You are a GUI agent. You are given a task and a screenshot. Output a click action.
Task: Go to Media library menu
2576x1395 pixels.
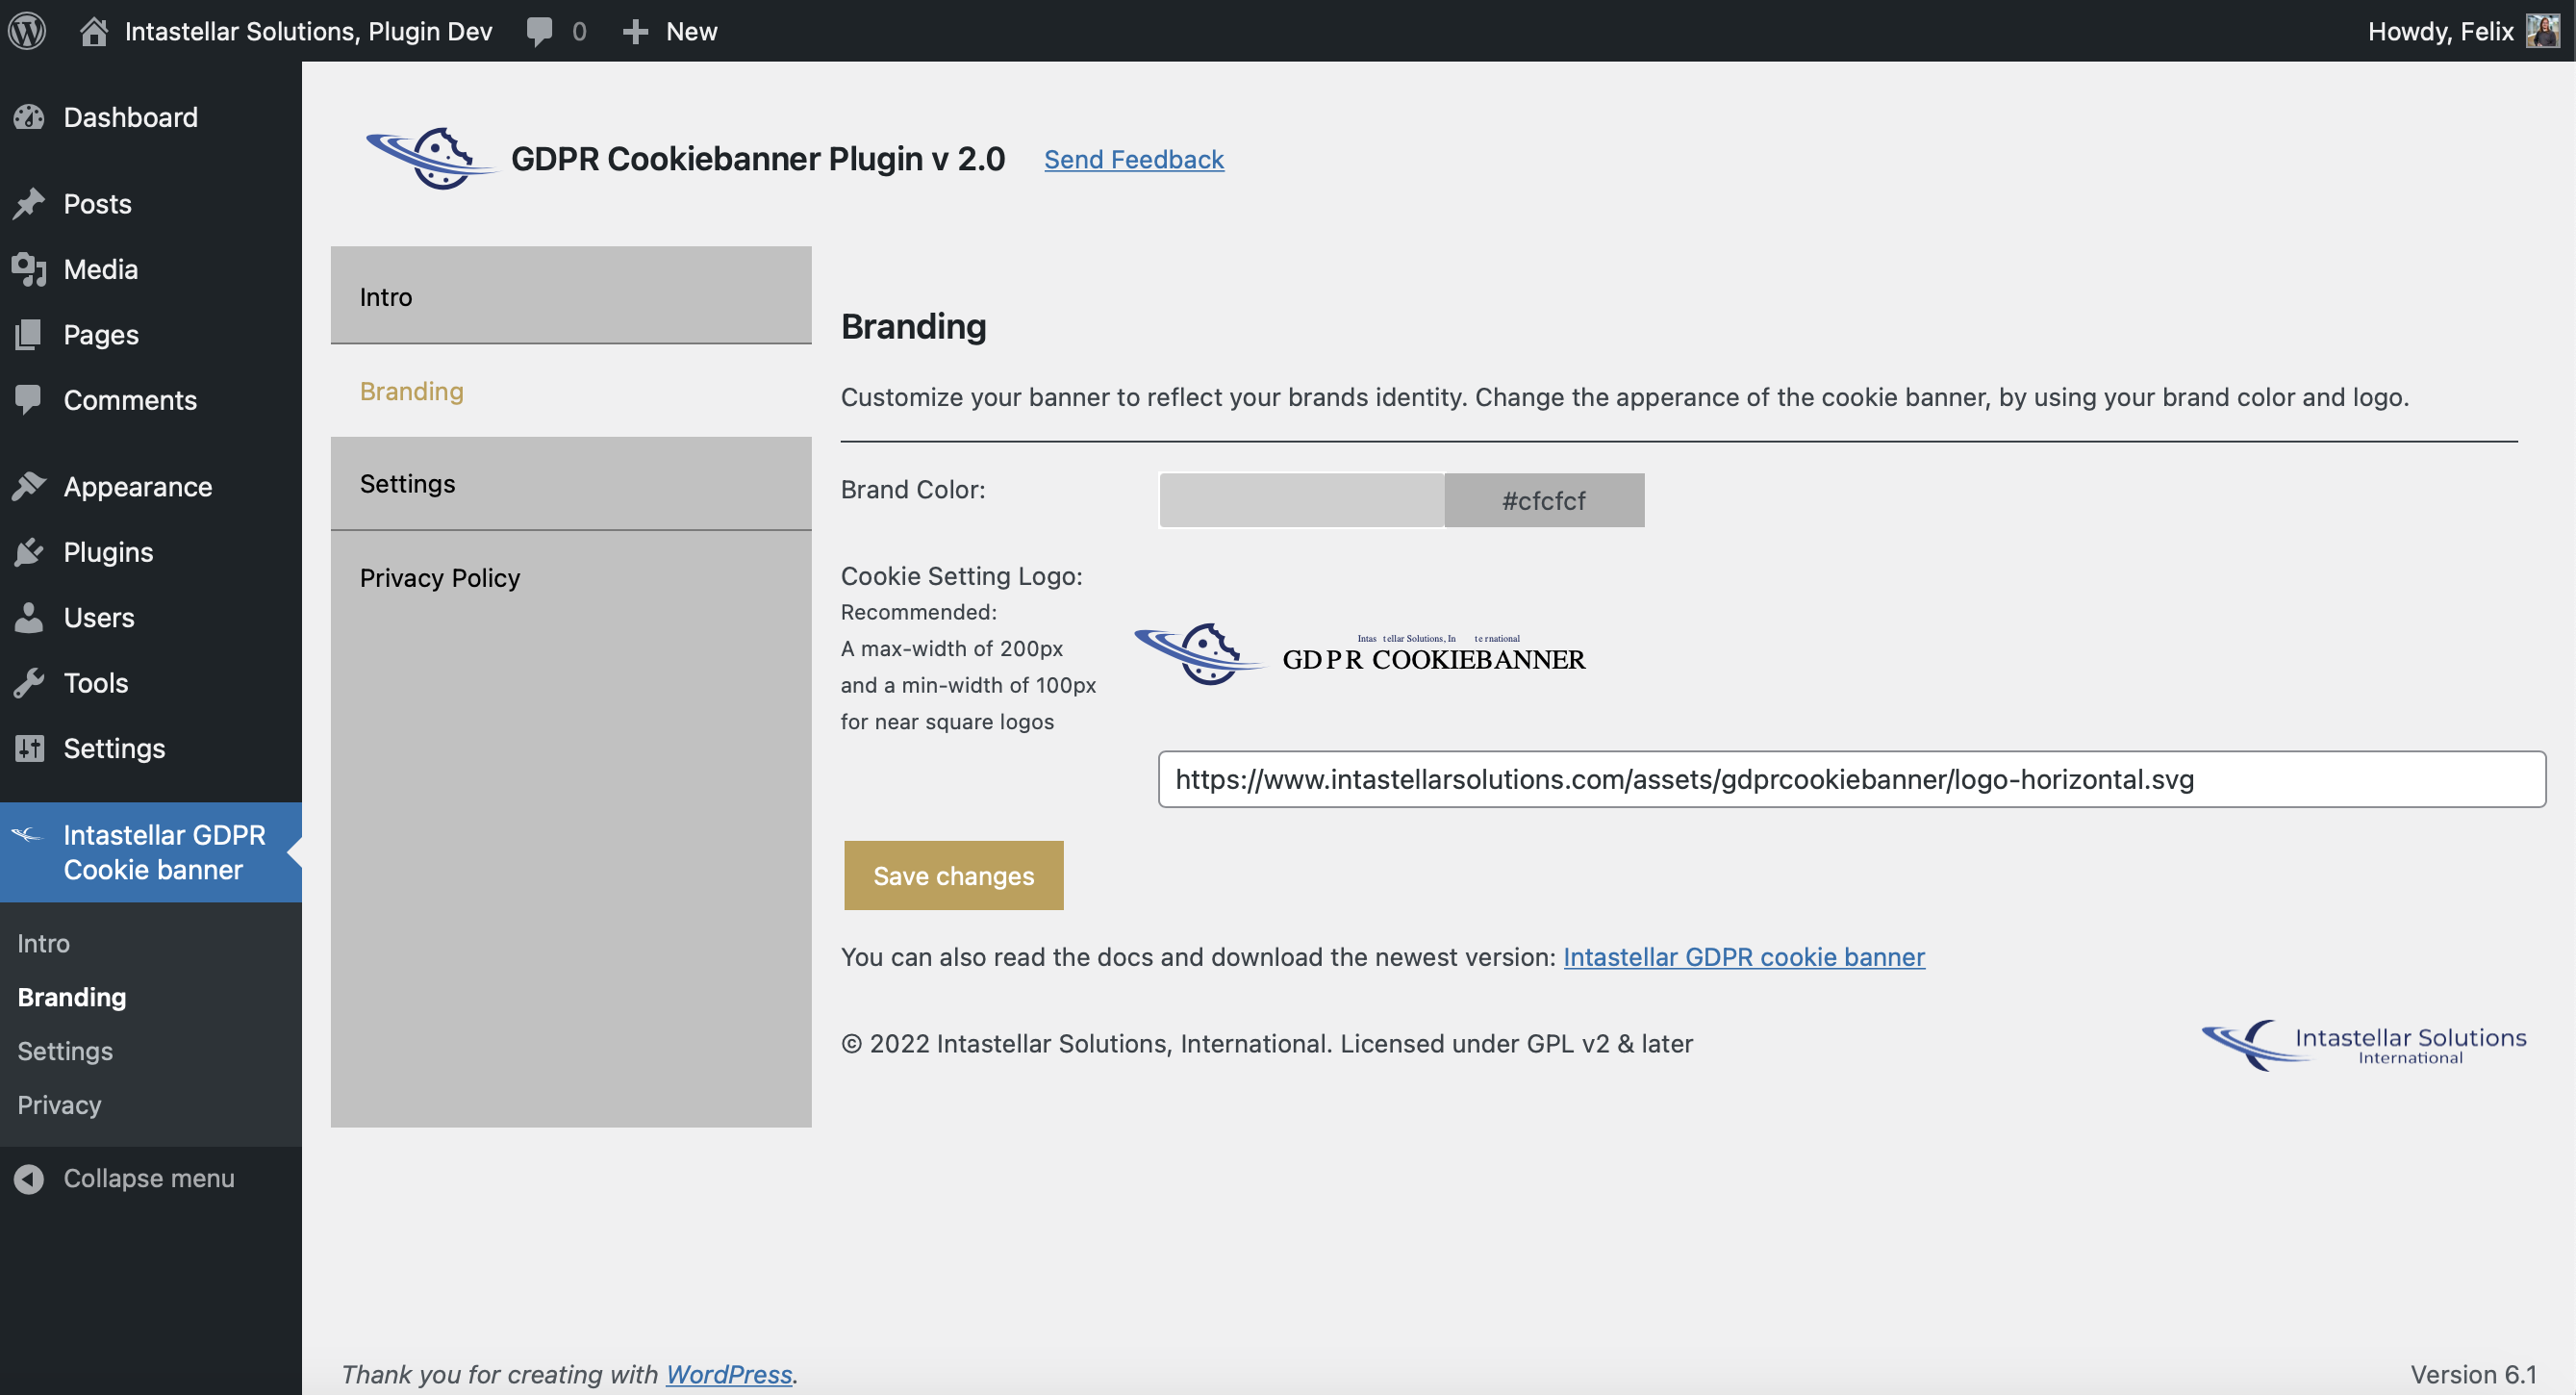click(151, 269)
